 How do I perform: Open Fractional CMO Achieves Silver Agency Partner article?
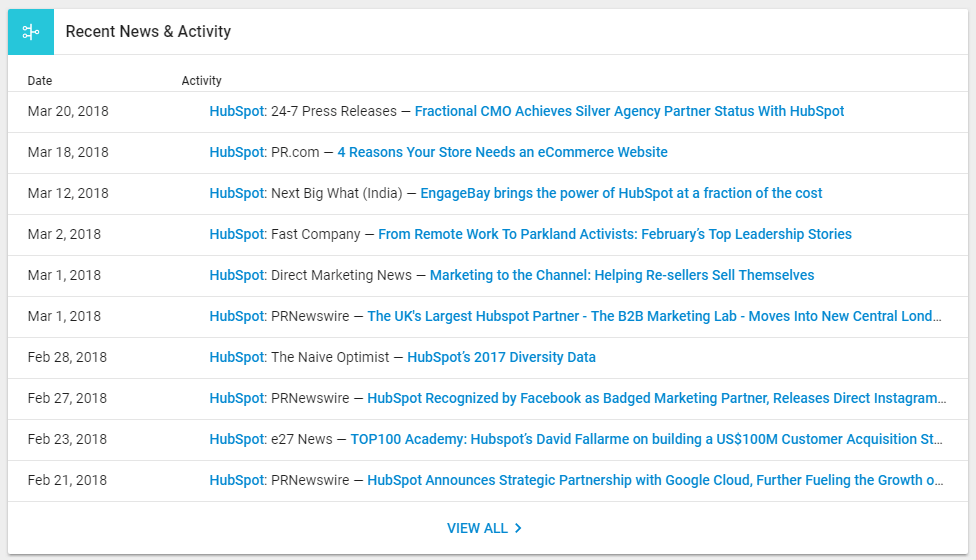tap(629, 111)
